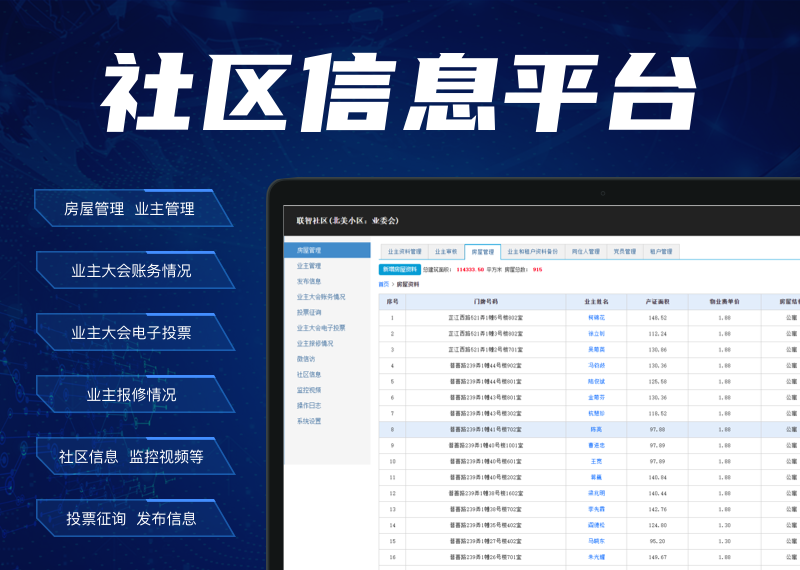Click the 产证面积 column header
This screenshot has height=570, width=800.
pos(657,302)
